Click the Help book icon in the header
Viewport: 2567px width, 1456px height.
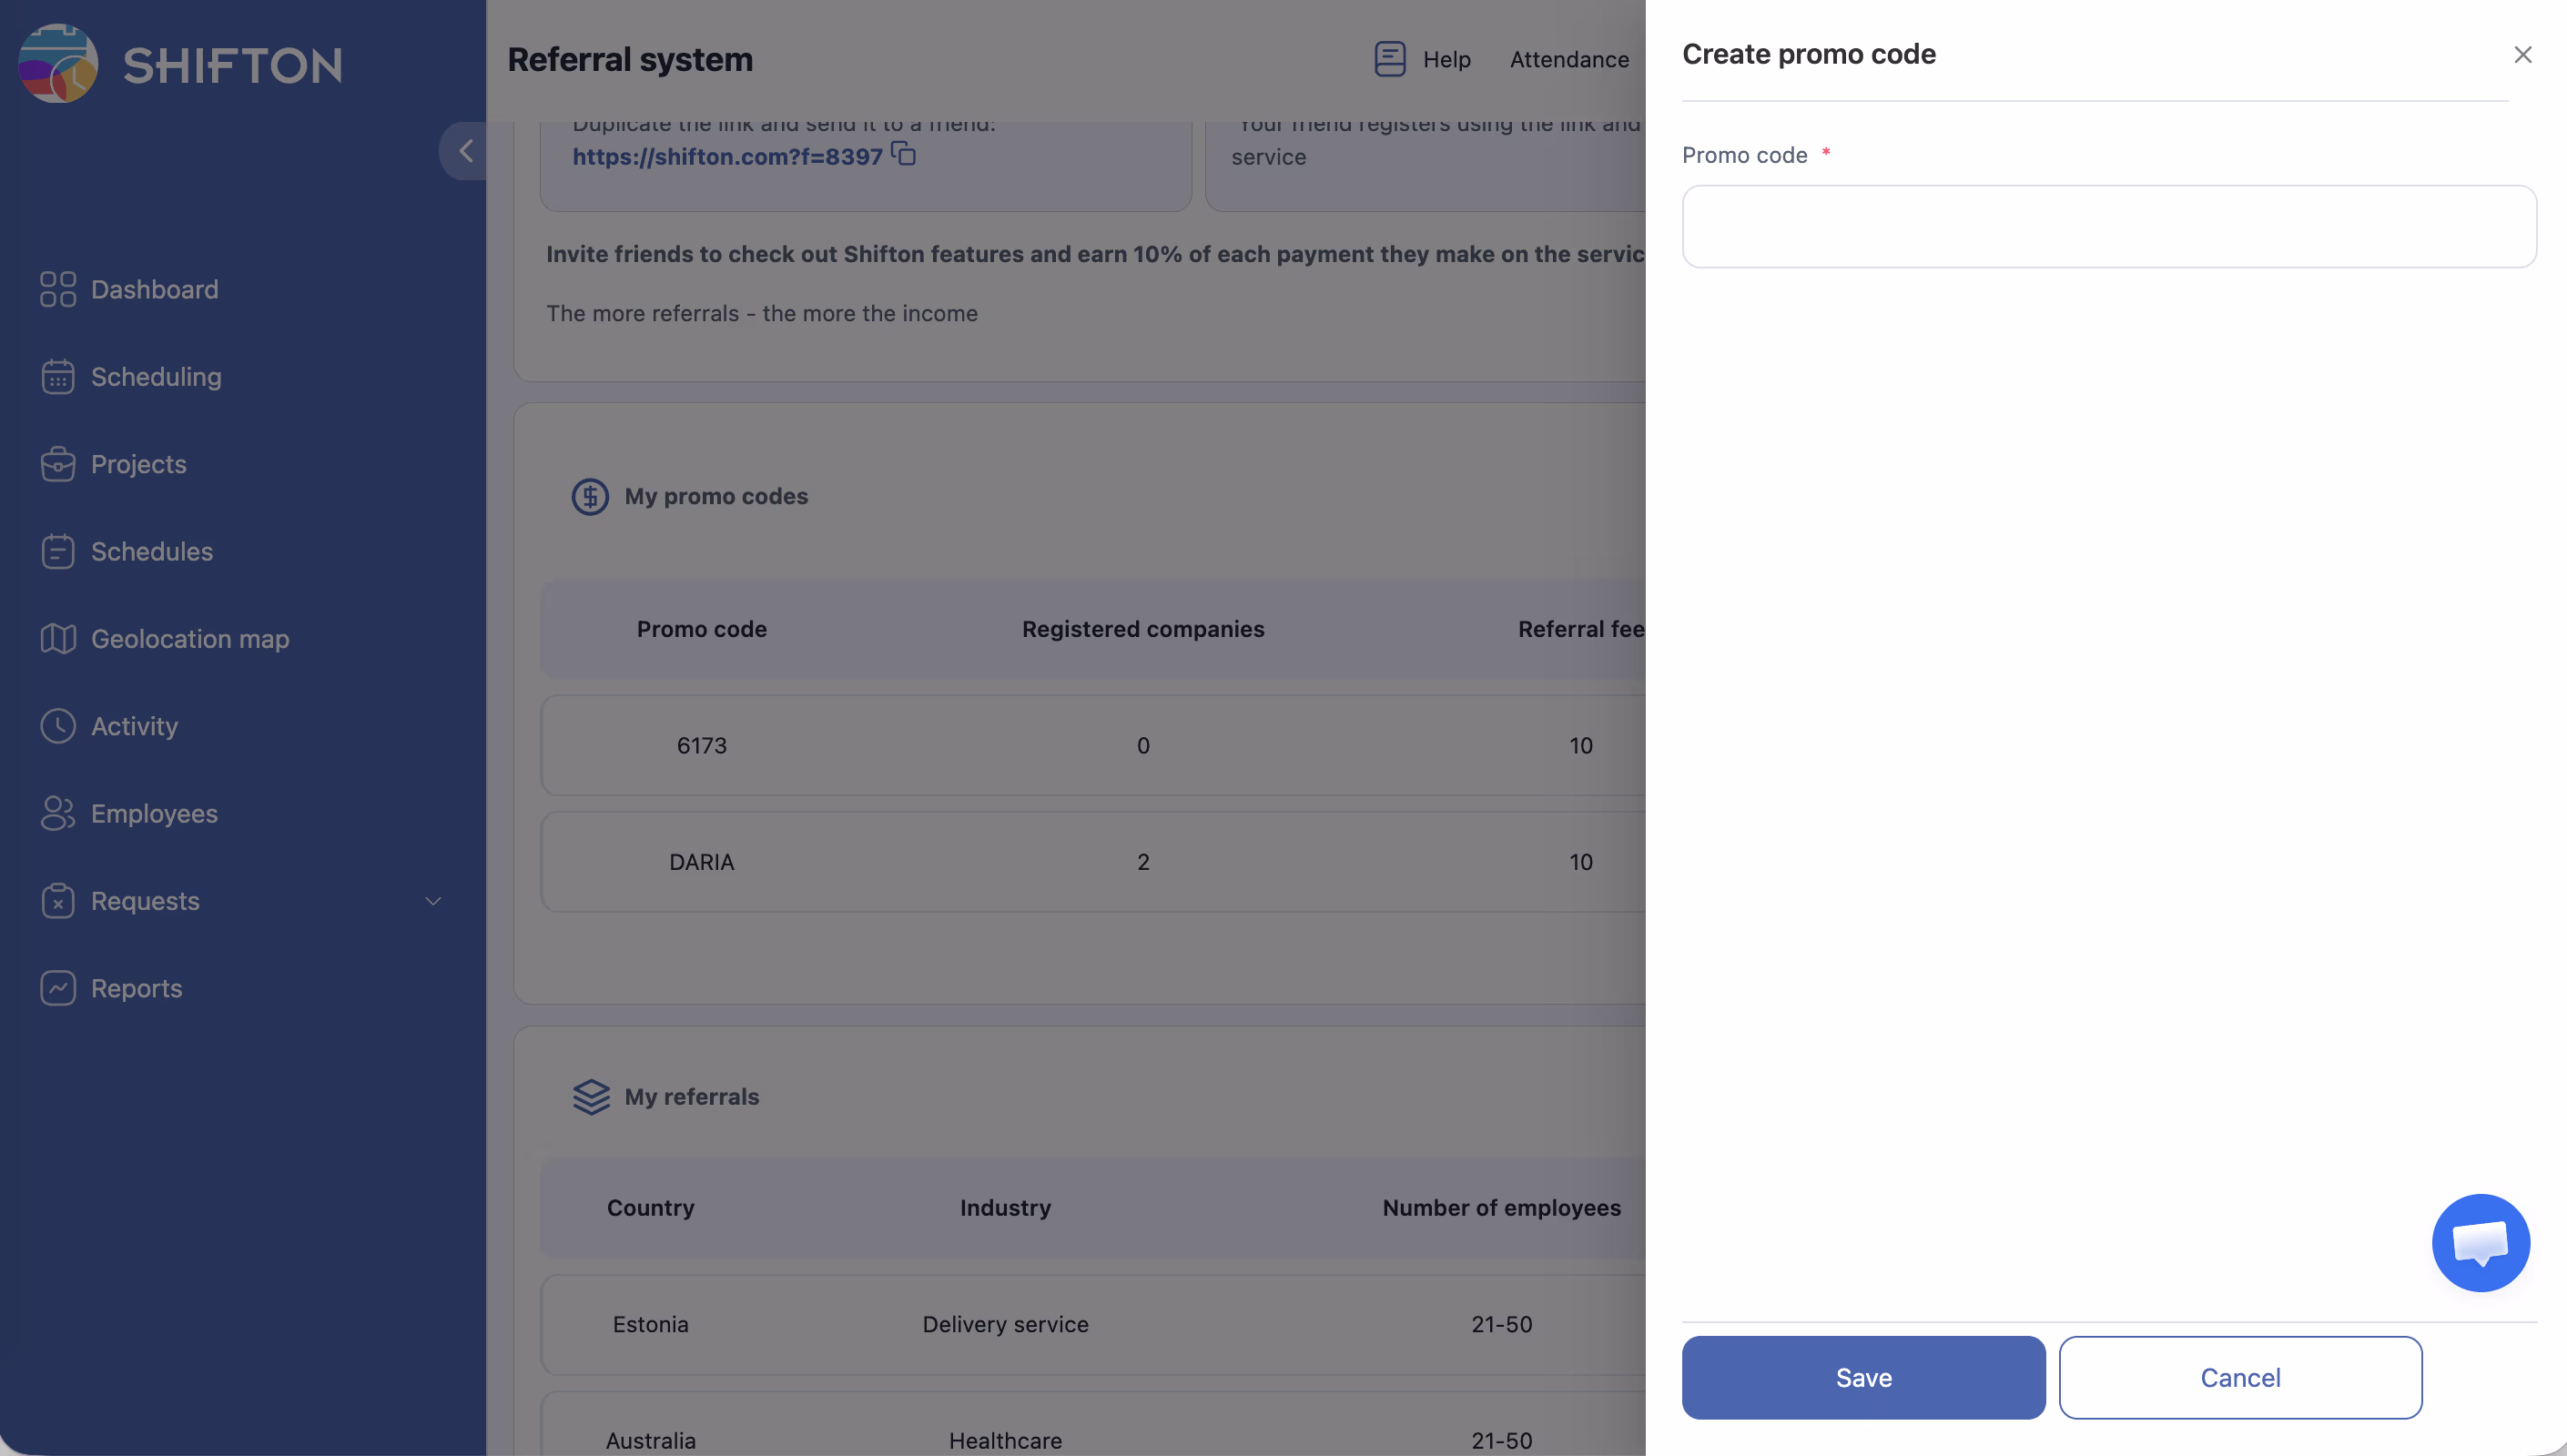(x=1389, y=59)
